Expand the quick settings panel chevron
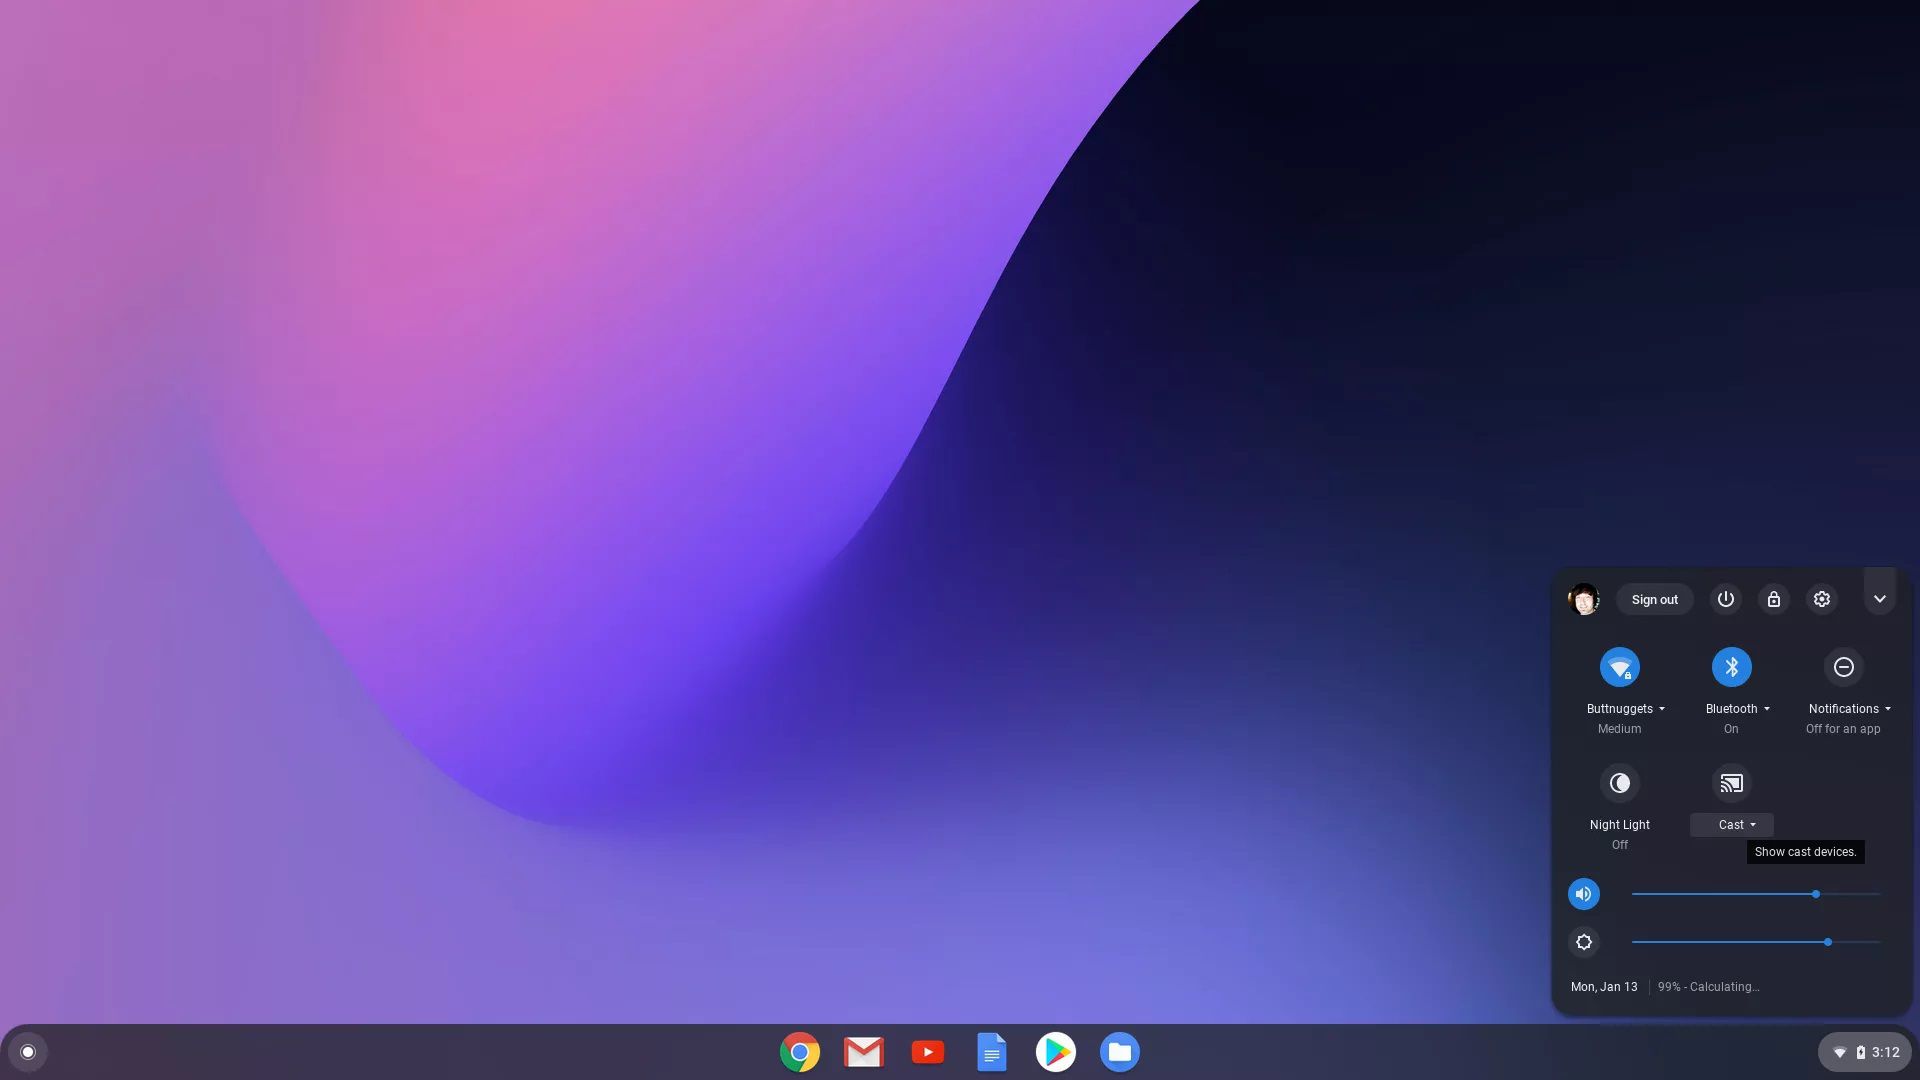 [1880, 599]
